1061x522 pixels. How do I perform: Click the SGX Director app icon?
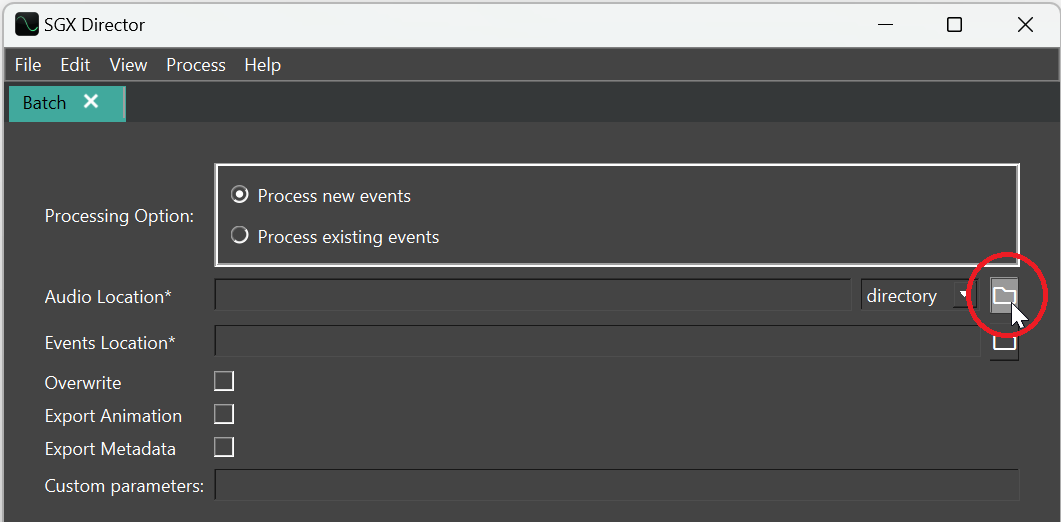coord(26,24)
